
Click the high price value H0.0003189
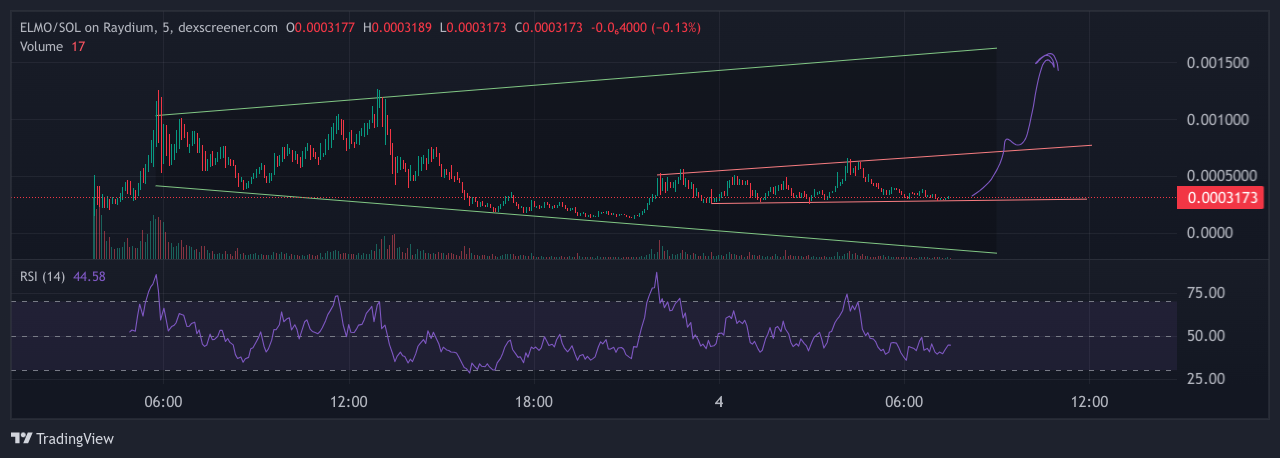click(397, 27)
